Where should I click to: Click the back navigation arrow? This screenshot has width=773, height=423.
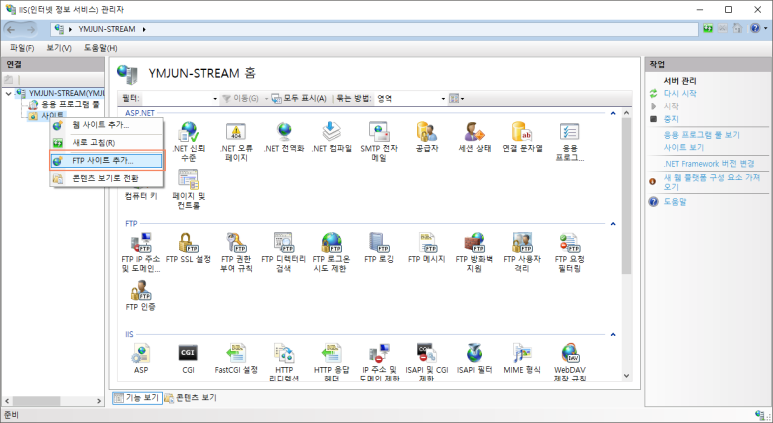point(11,30)
